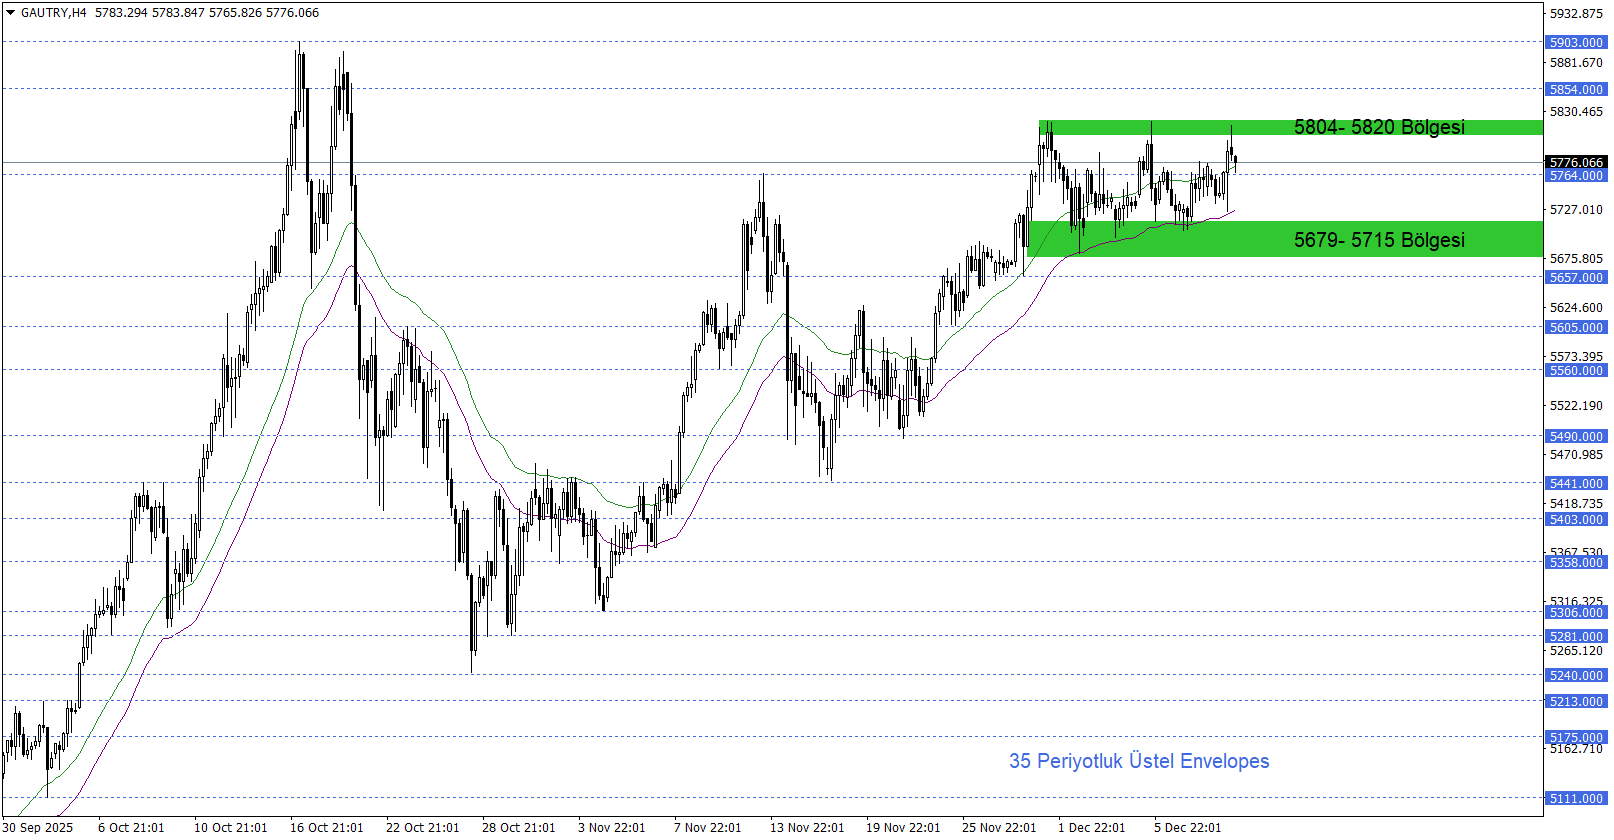Screen dimensions: 1614x840
Task: Select the 5490.000 price level label
Action: (1576, 436)
